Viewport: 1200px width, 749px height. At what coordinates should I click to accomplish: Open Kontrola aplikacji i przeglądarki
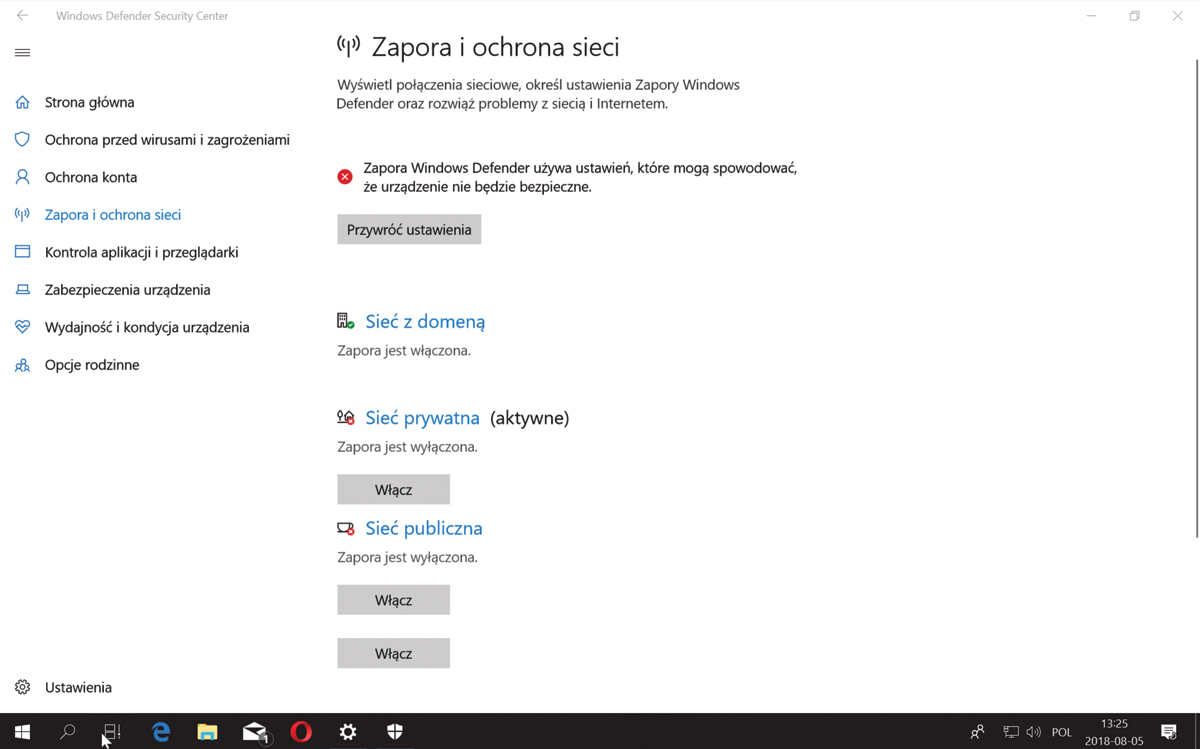click(x=141, y=252)
